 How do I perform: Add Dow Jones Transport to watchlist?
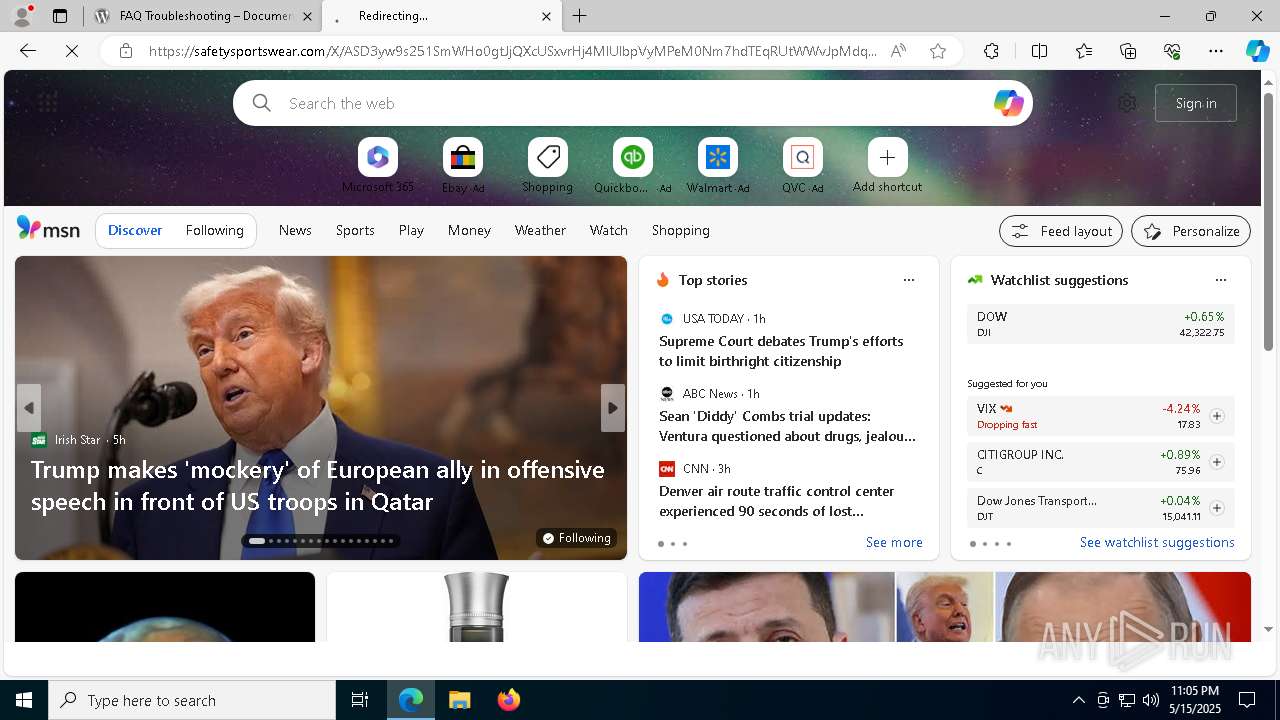click(1217, 508)
